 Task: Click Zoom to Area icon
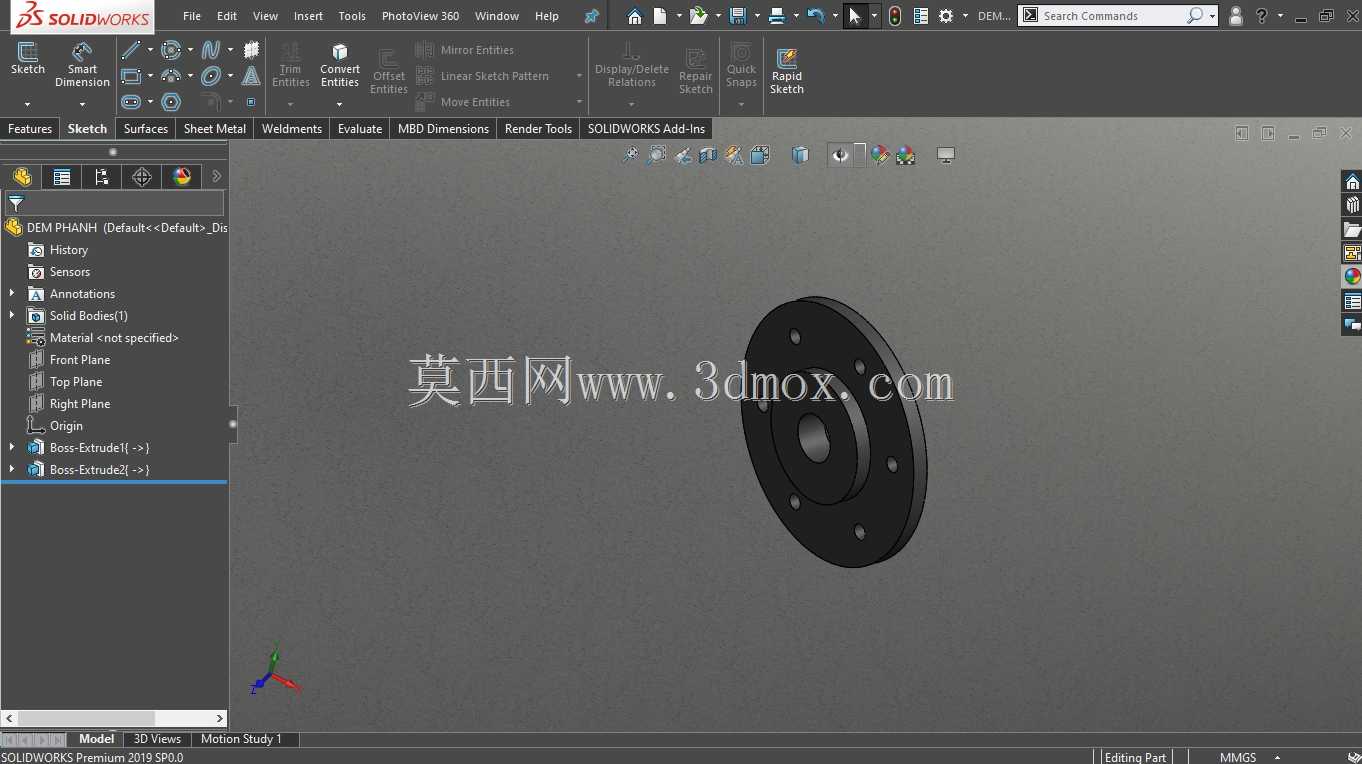click(x=656, y=155)
